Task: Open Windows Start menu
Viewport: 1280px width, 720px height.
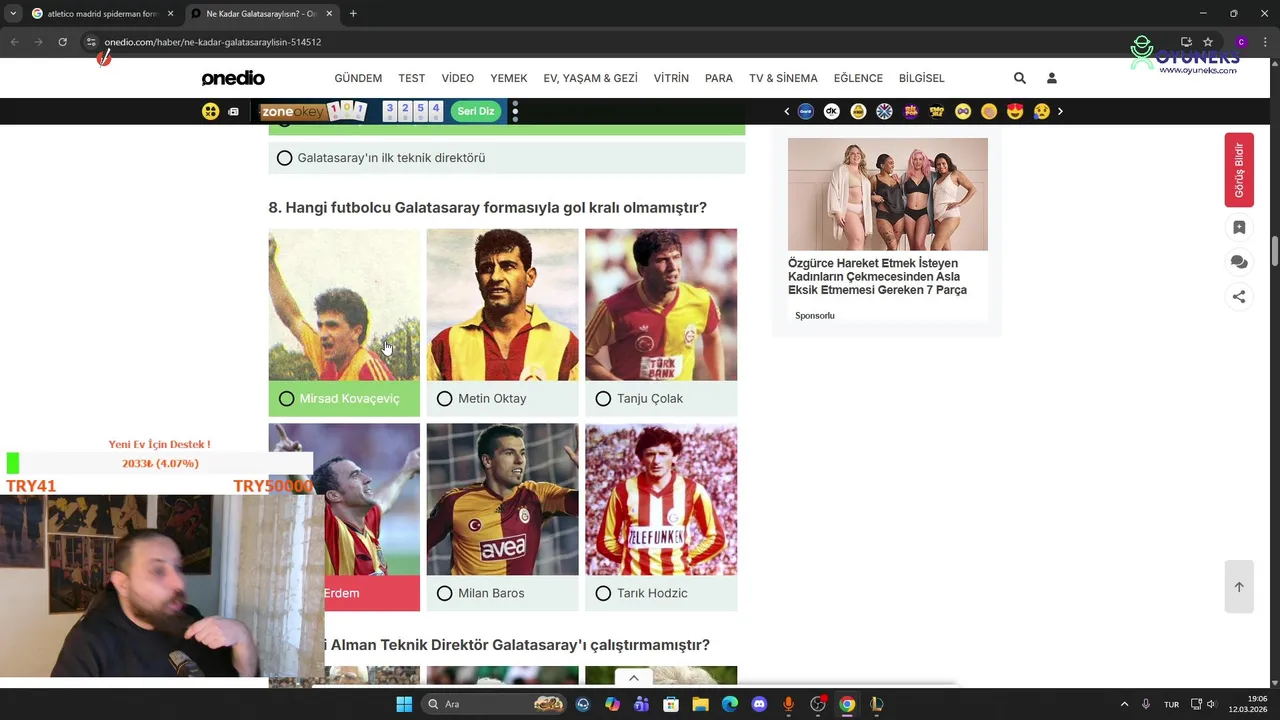Action: click(404, 704)
